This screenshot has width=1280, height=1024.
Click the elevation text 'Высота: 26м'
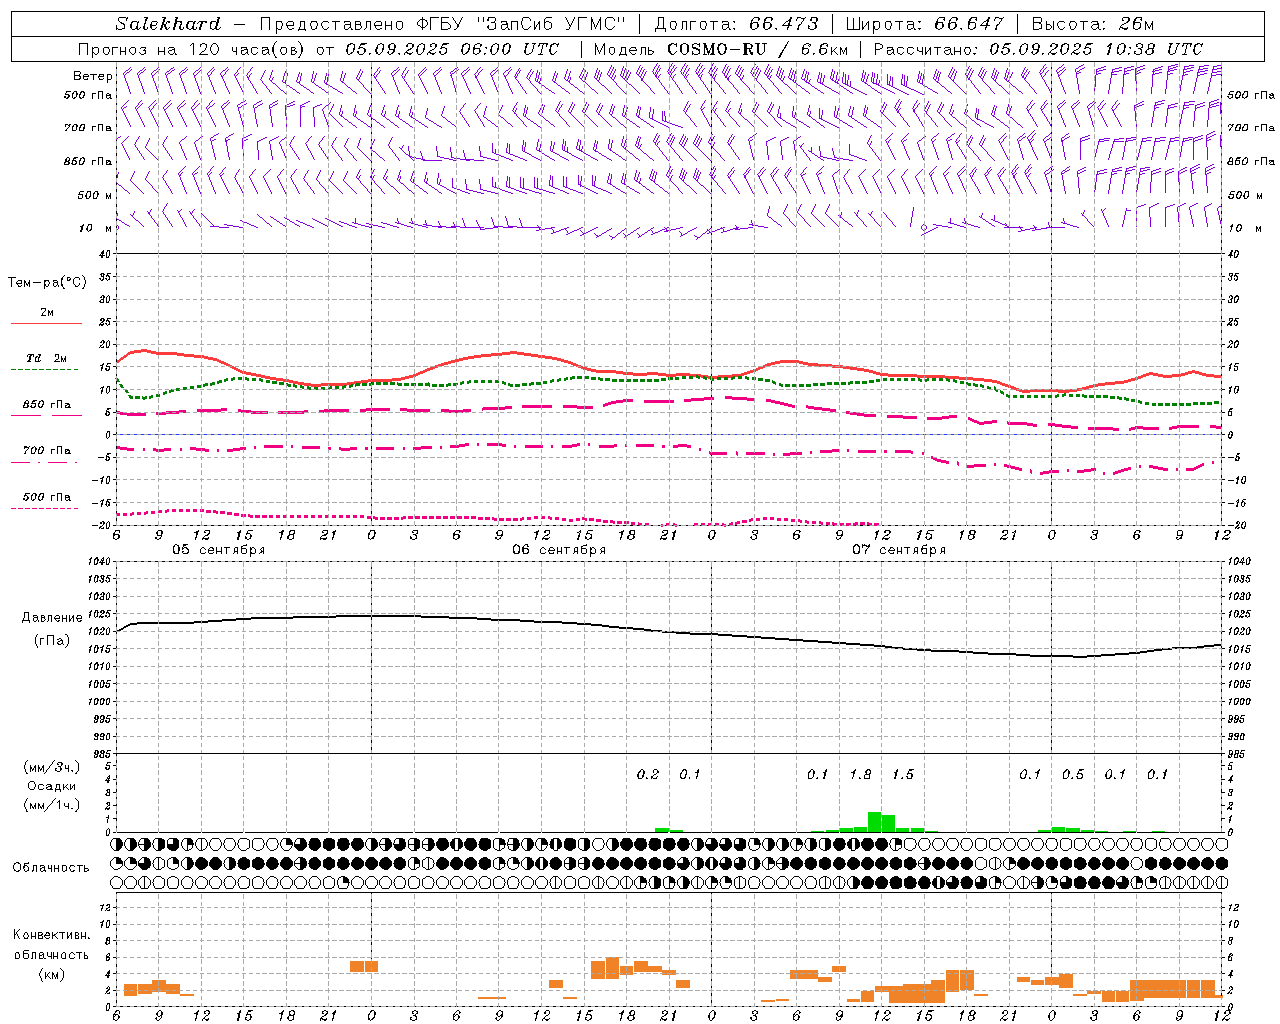1093,24
